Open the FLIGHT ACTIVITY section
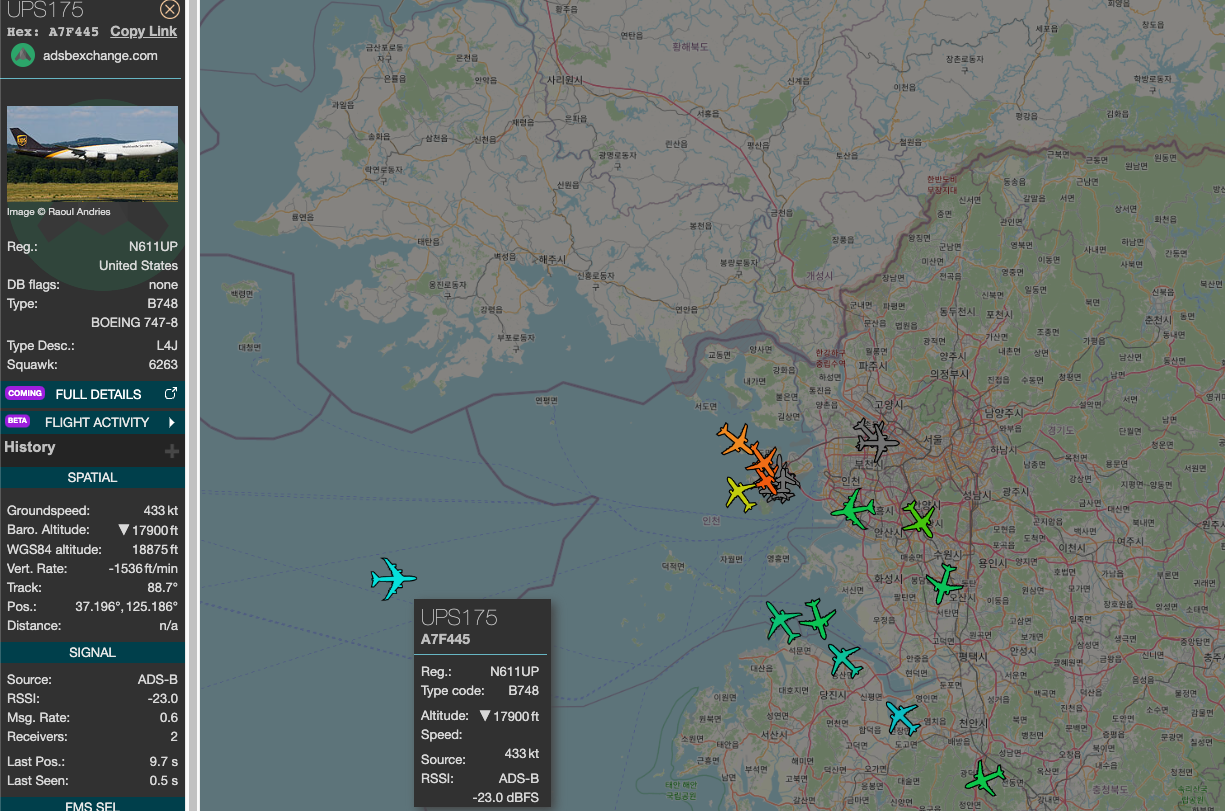The image size is (1225, 811). tap(97, 422)
